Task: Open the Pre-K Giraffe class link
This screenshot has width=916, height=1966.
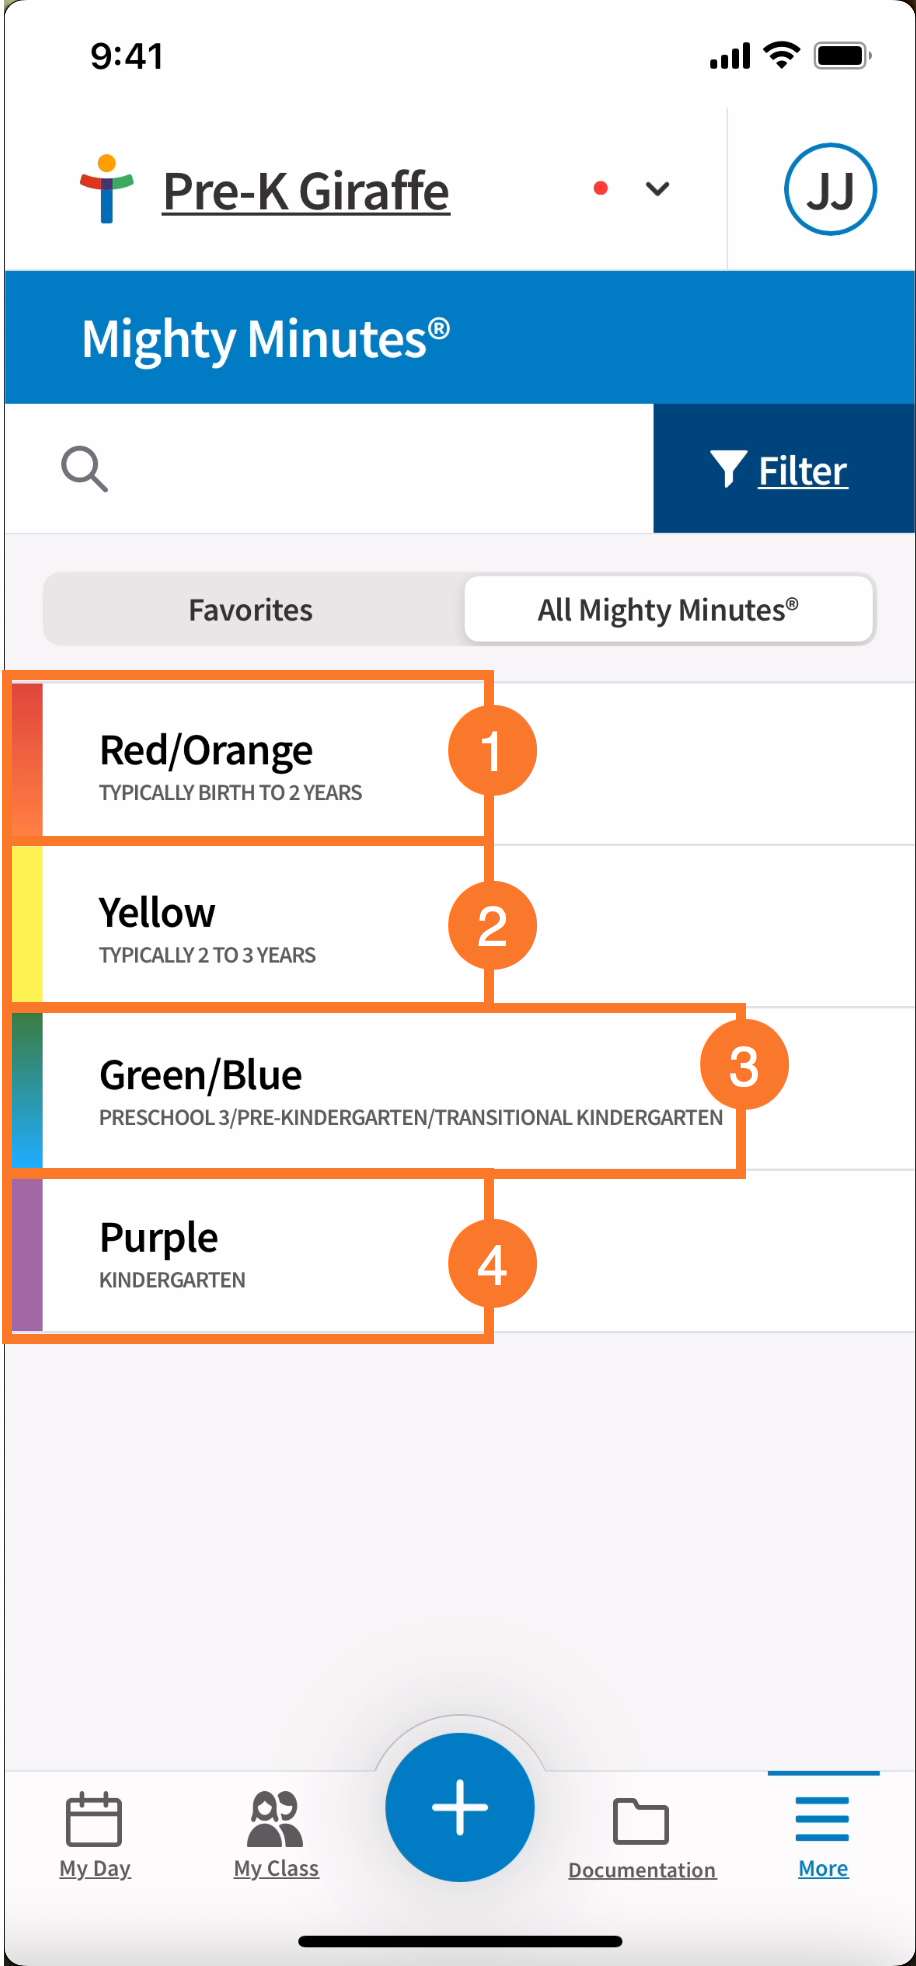Action: [305, 189]
